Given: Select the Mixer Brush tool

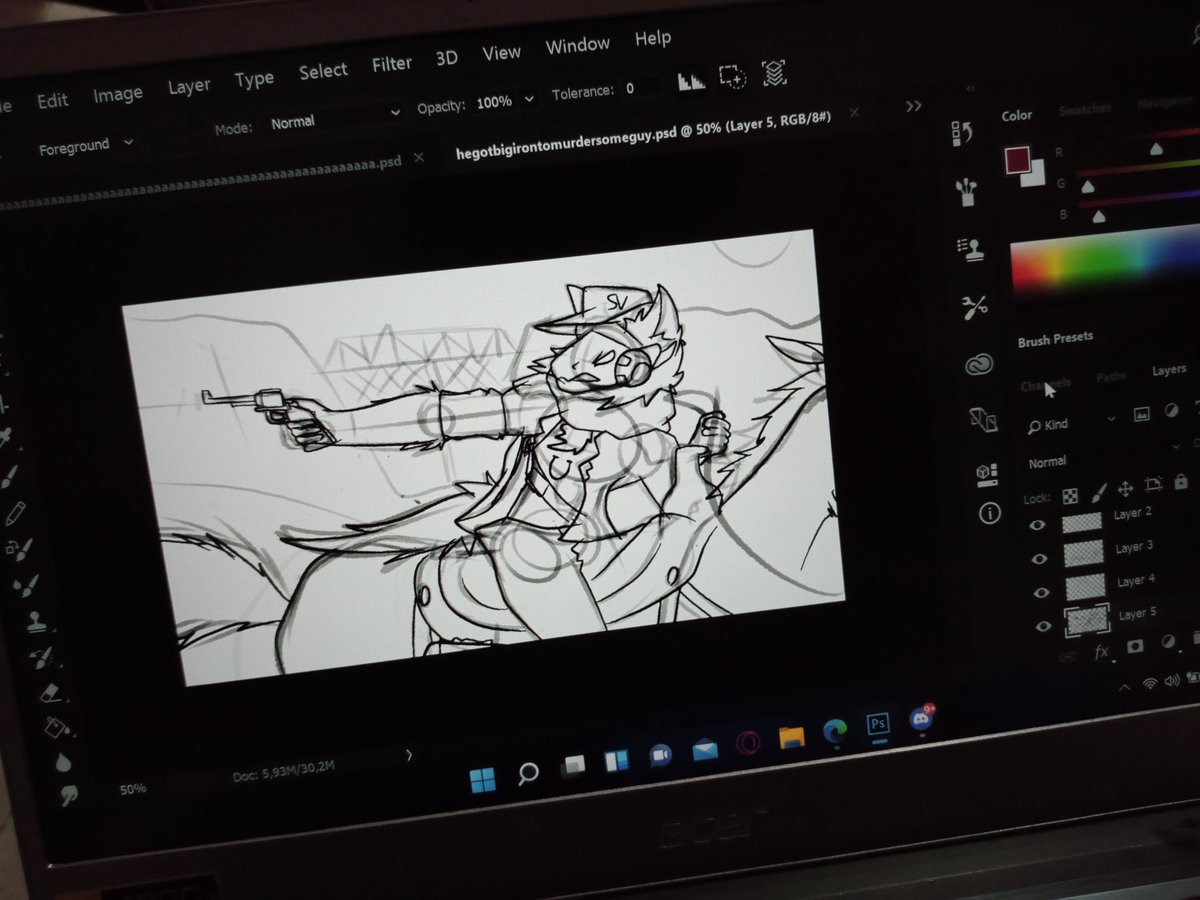Looking at the screenshot, I should pyautogui.click(x=24, y=585).
